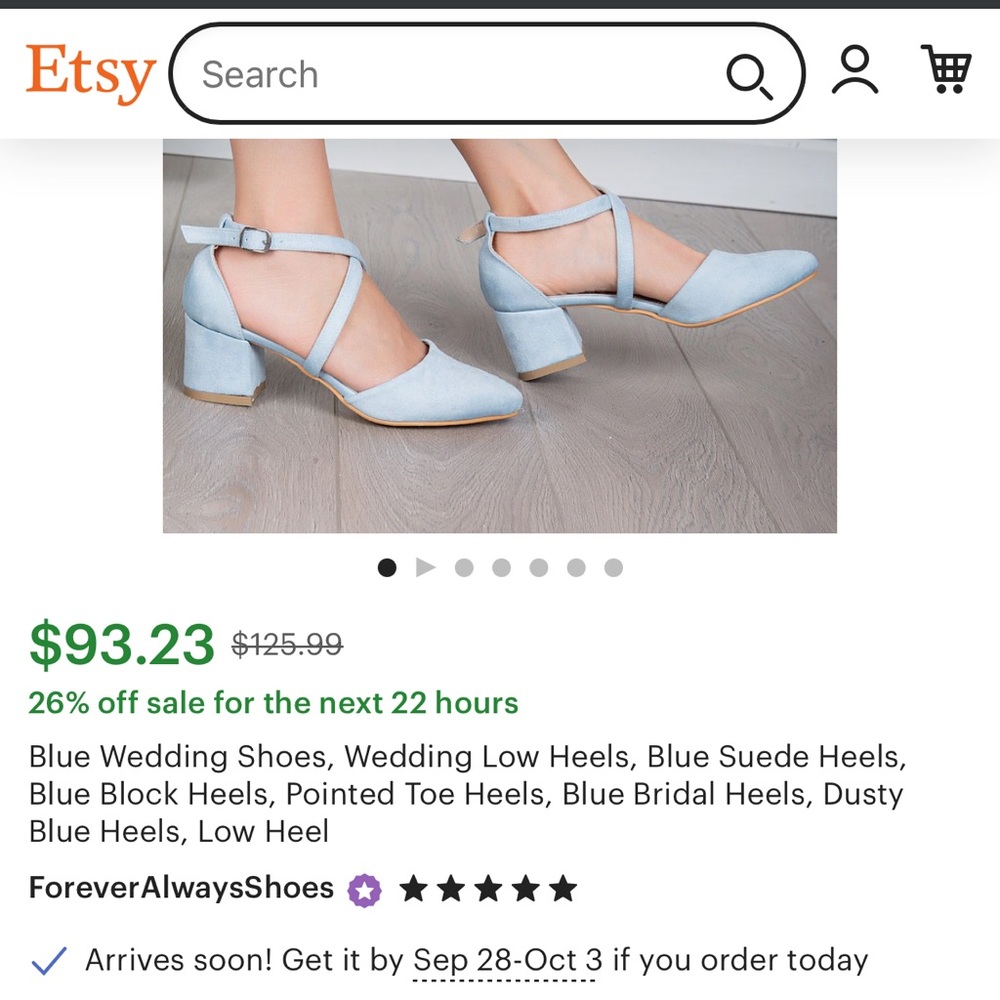Select the last carousel dot
This screenshot has height=1000, width=1000.
(x=615, y=567)
